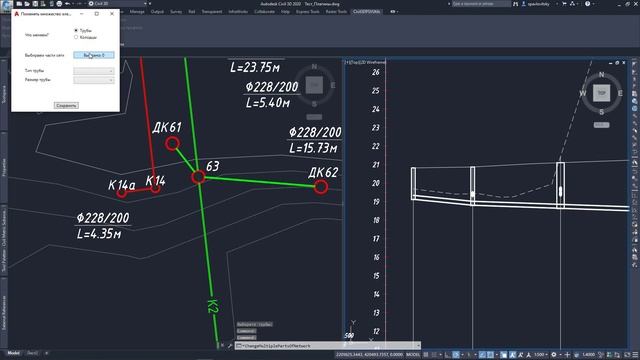The width and height of the screenshot is (640, 360).
Task: Click the Выбрано: 0 selection button
Action: [93, 55]
